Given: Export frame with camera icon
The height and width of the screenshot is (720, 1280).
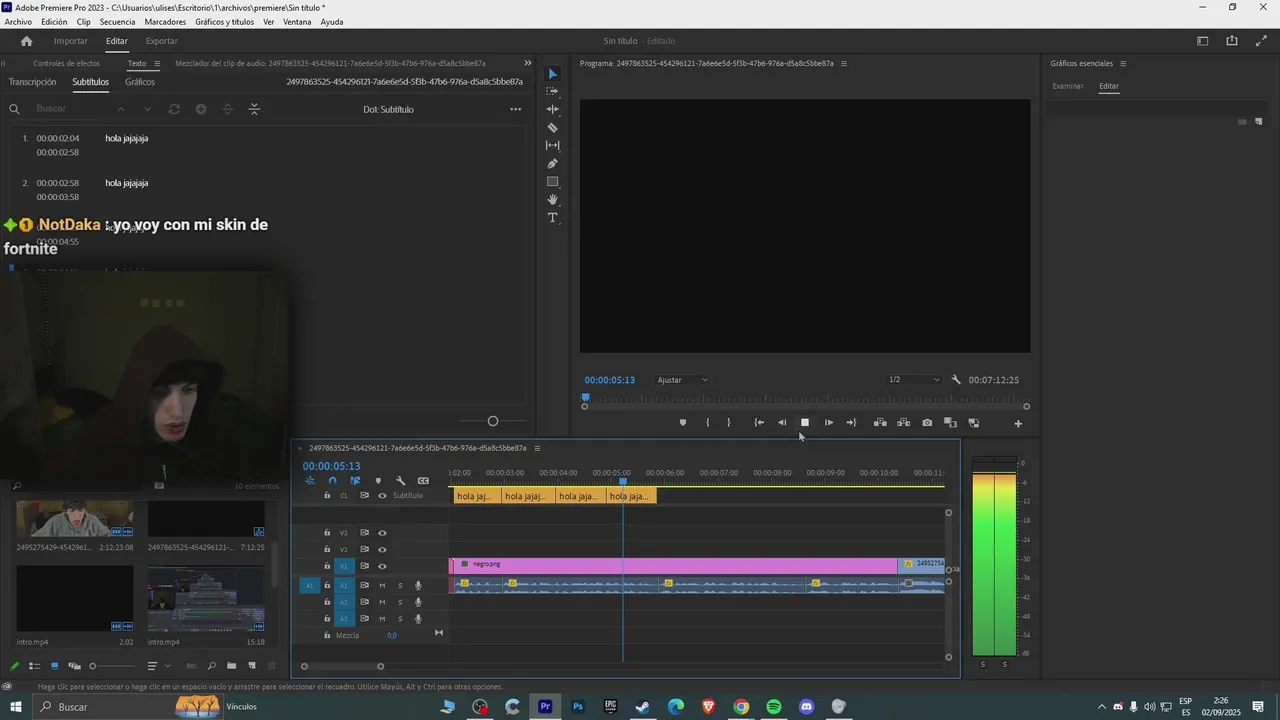Looking at the screenshot, I should 927,423.
